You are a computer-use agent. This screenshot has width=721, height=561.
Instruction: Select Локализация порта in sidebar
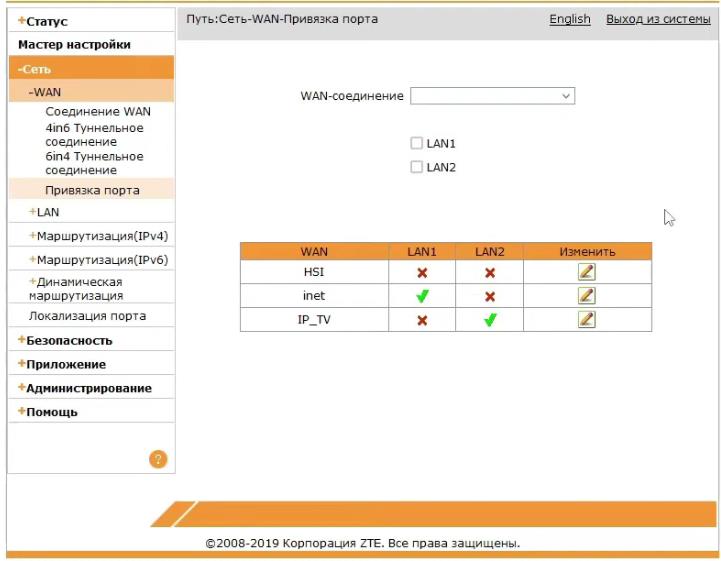[87, 316]
